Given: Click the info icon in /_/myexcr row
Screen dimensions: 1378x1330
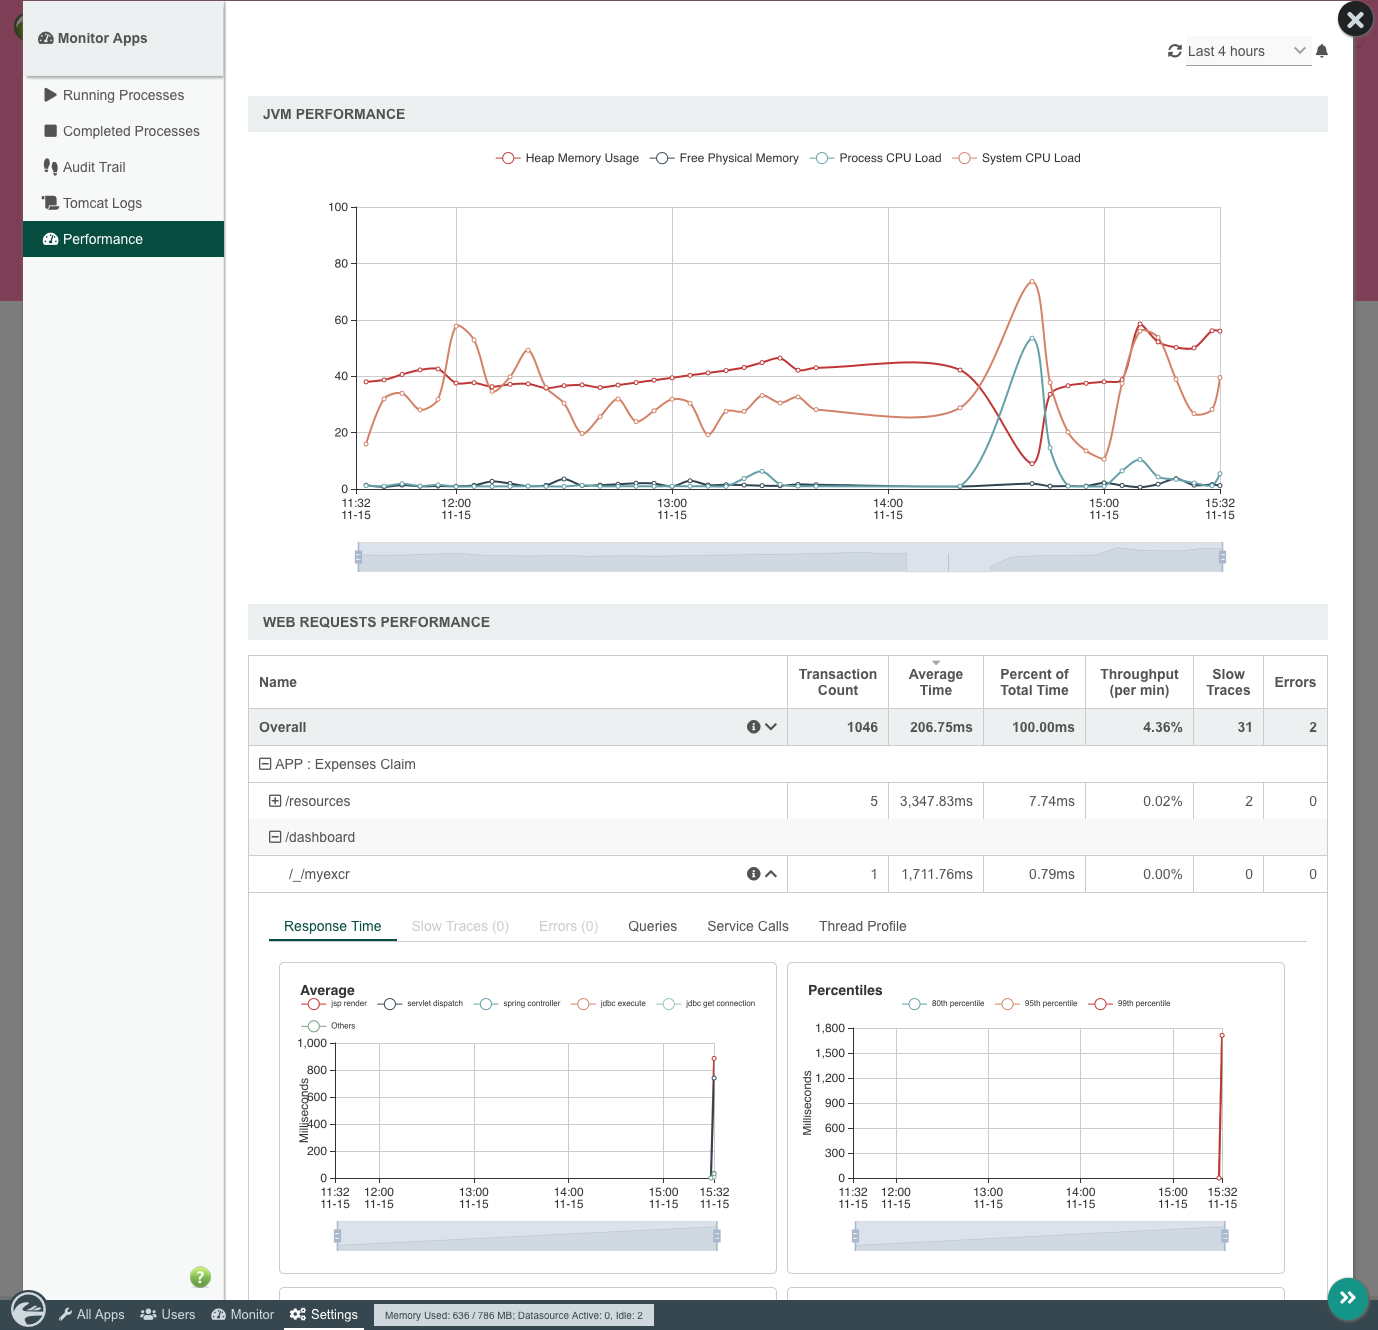Looking at the screenshot, I should pyautogui.click(x=753, y=874).
